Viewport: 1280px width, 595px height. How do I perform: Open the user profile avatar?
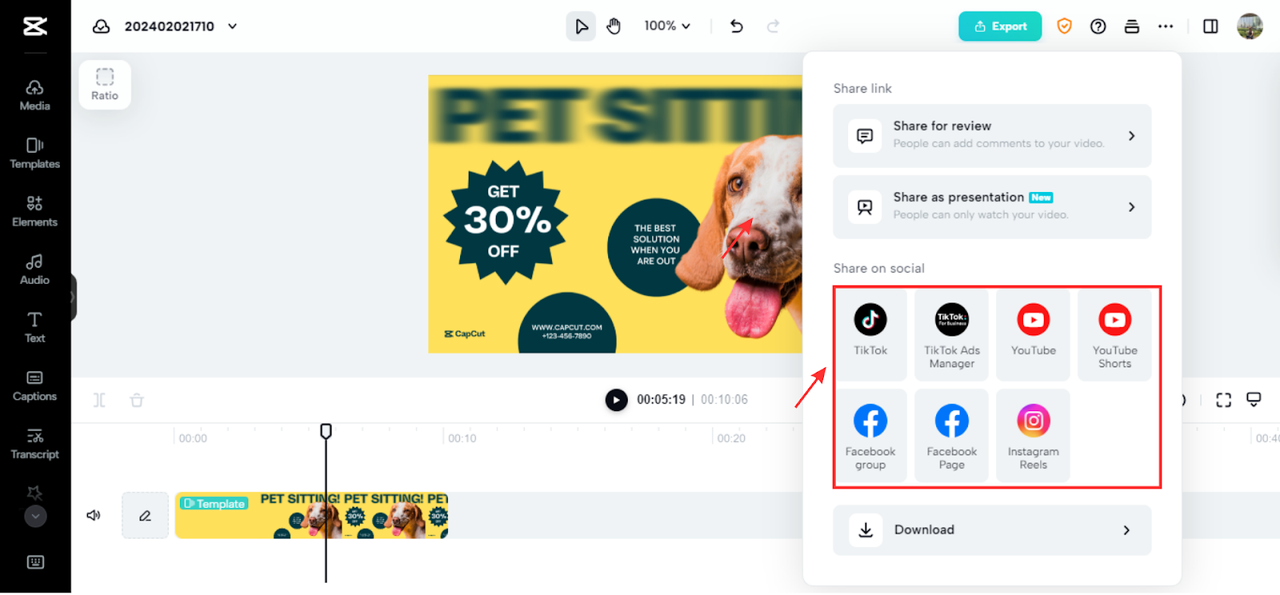click(x=1250, y=26)
